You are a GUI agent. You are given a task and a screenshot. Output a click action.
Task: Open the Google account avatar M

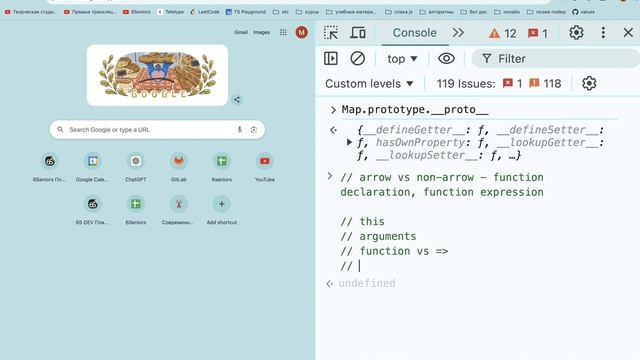tap(302, 32)
